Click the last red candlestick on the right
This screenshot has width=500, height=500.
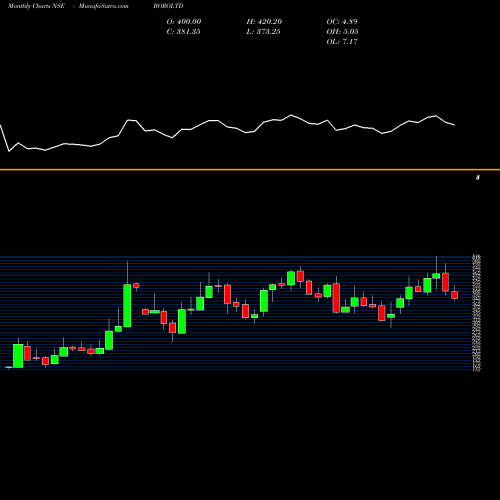pos(455,295)
